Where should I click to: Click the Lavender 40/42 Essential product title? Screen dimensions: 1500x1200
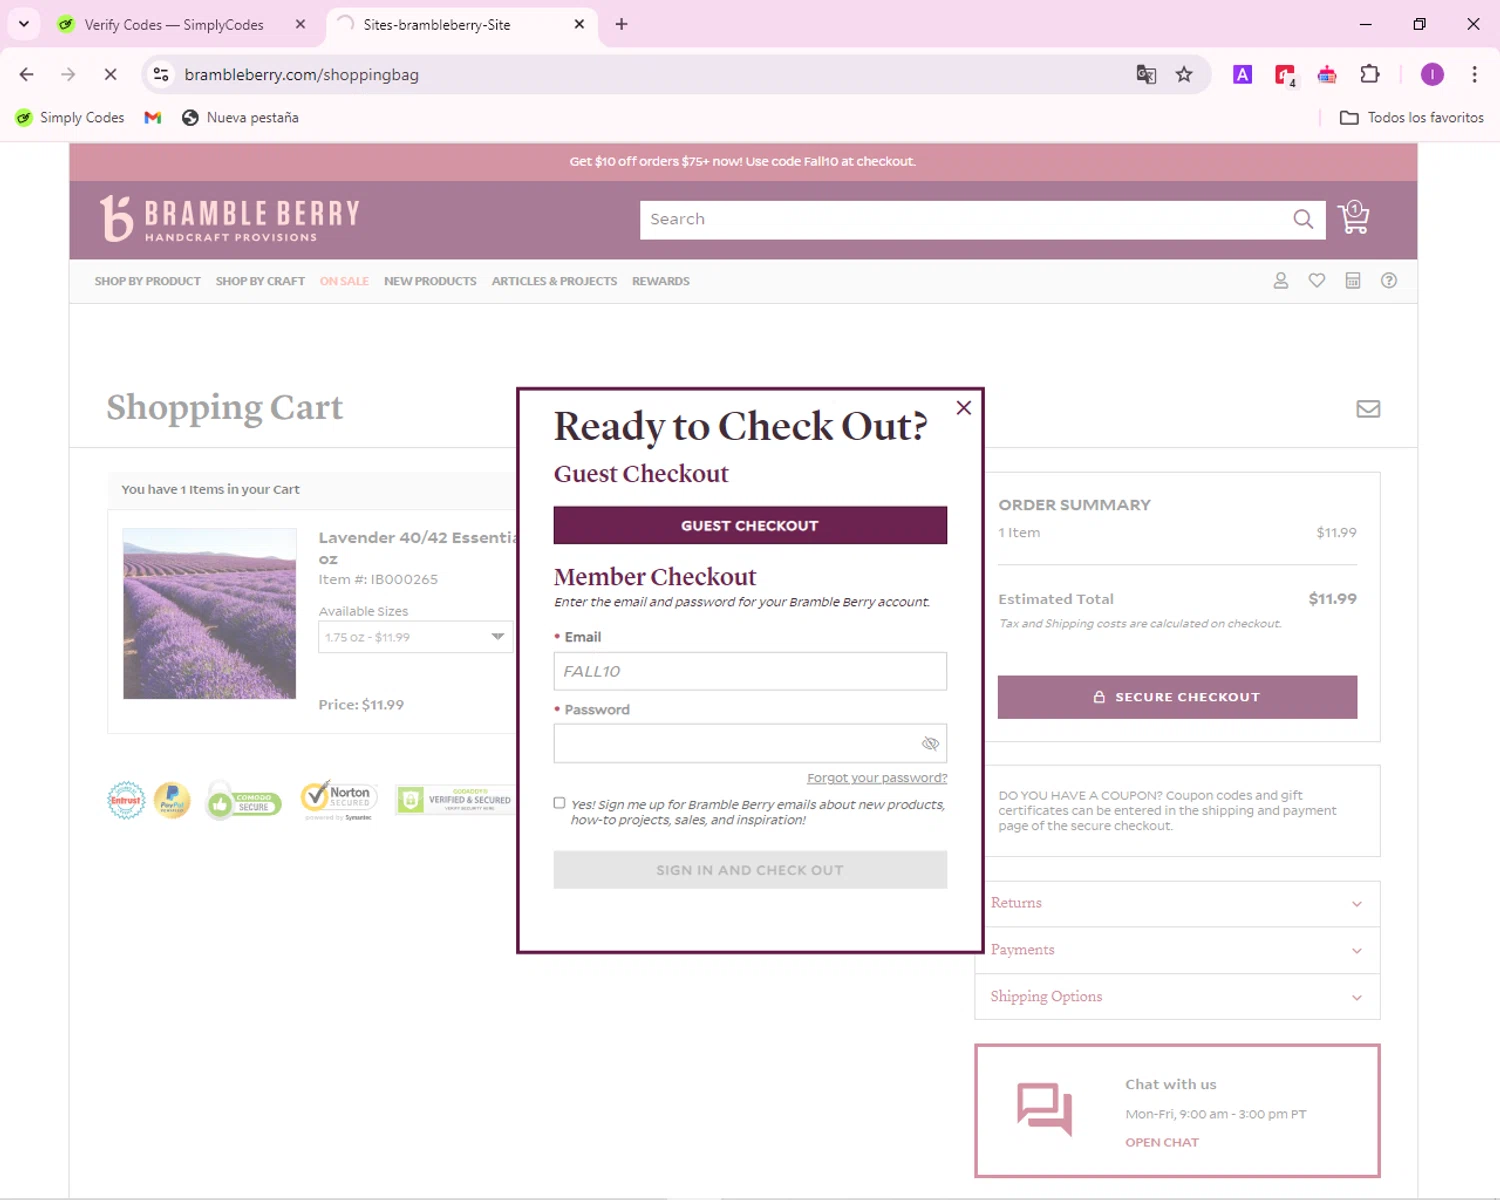[417, 548]
